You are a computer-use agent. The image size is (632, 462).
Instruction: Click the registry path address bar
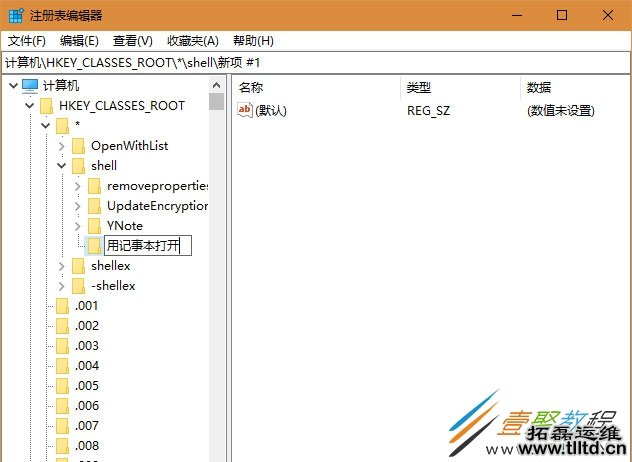(x=316, y=62)
